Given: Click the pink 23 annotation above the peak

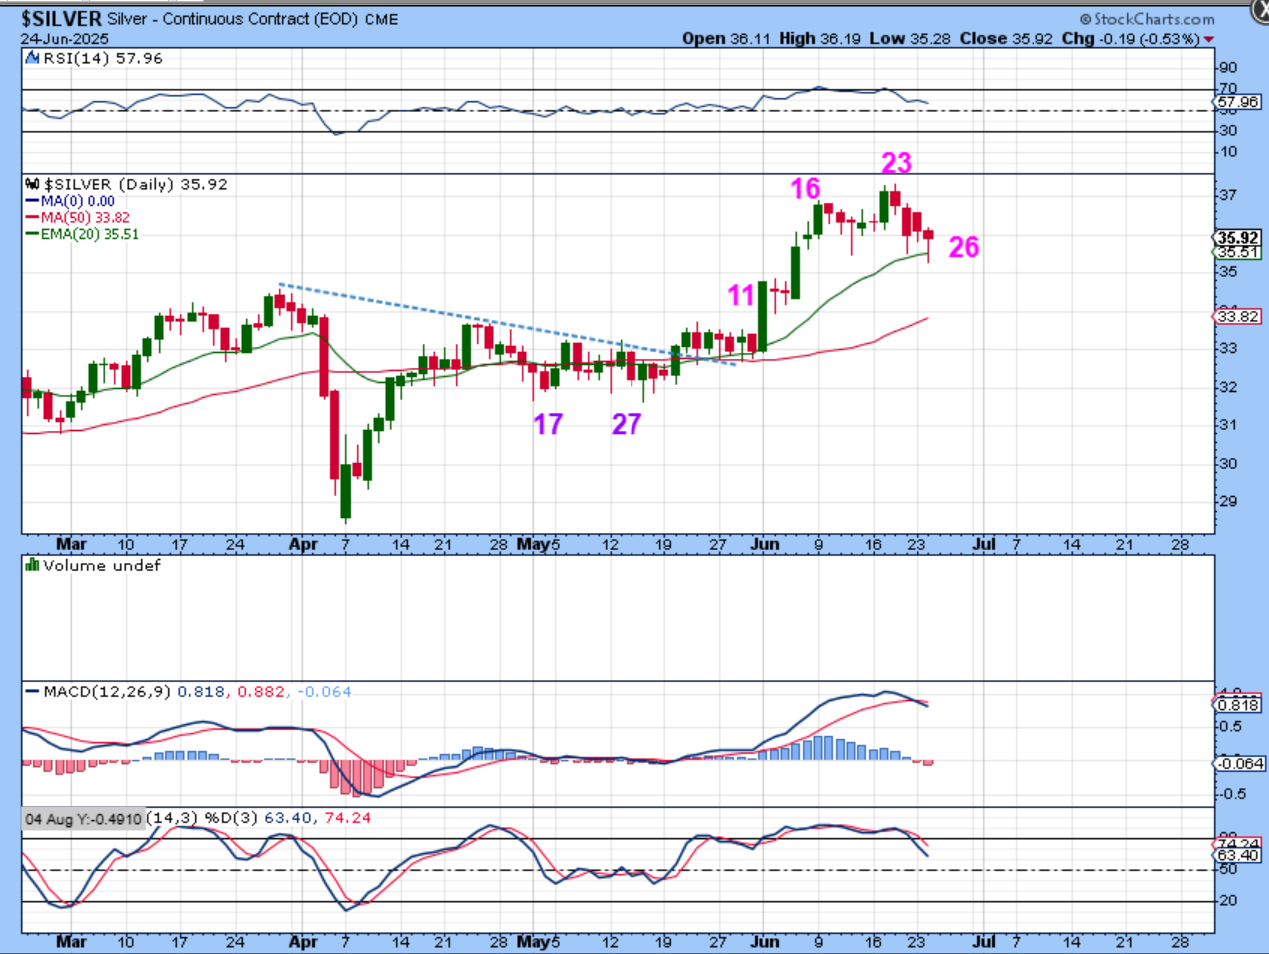Looking at the screenshot, I should [x=896, y=163].
